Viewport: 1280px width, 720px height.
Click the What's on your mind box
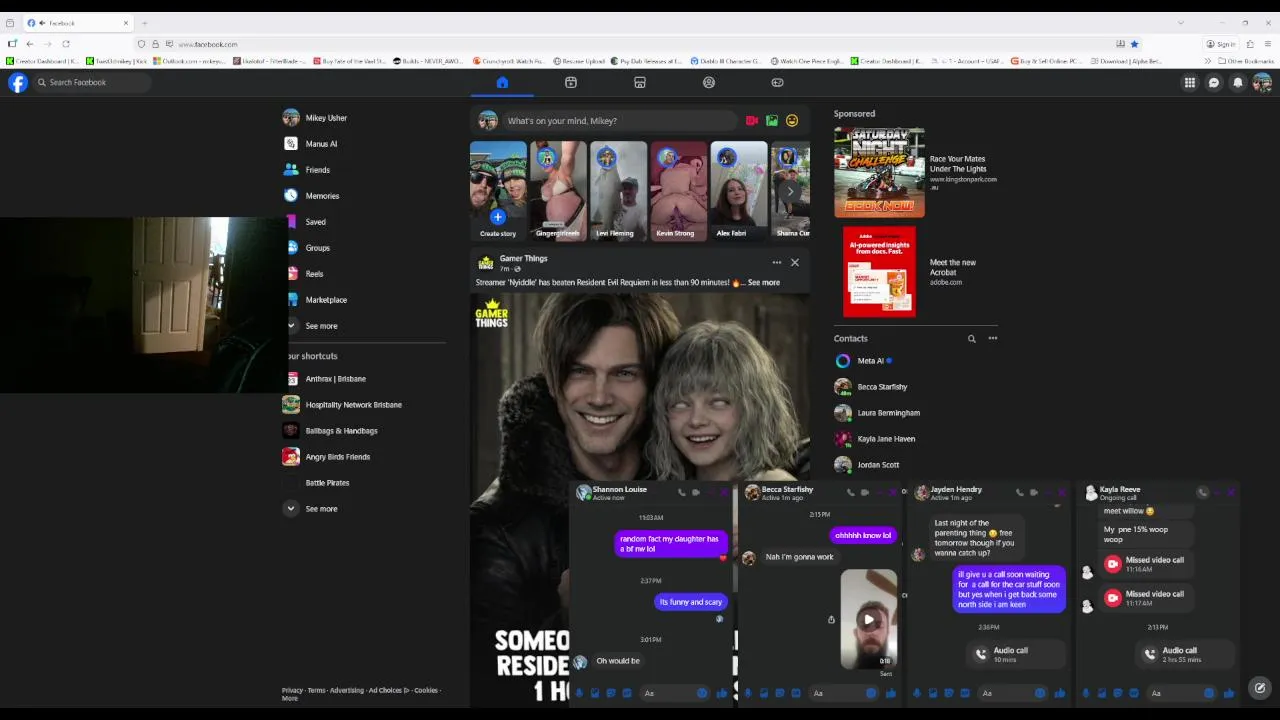[x=620, y=121]
